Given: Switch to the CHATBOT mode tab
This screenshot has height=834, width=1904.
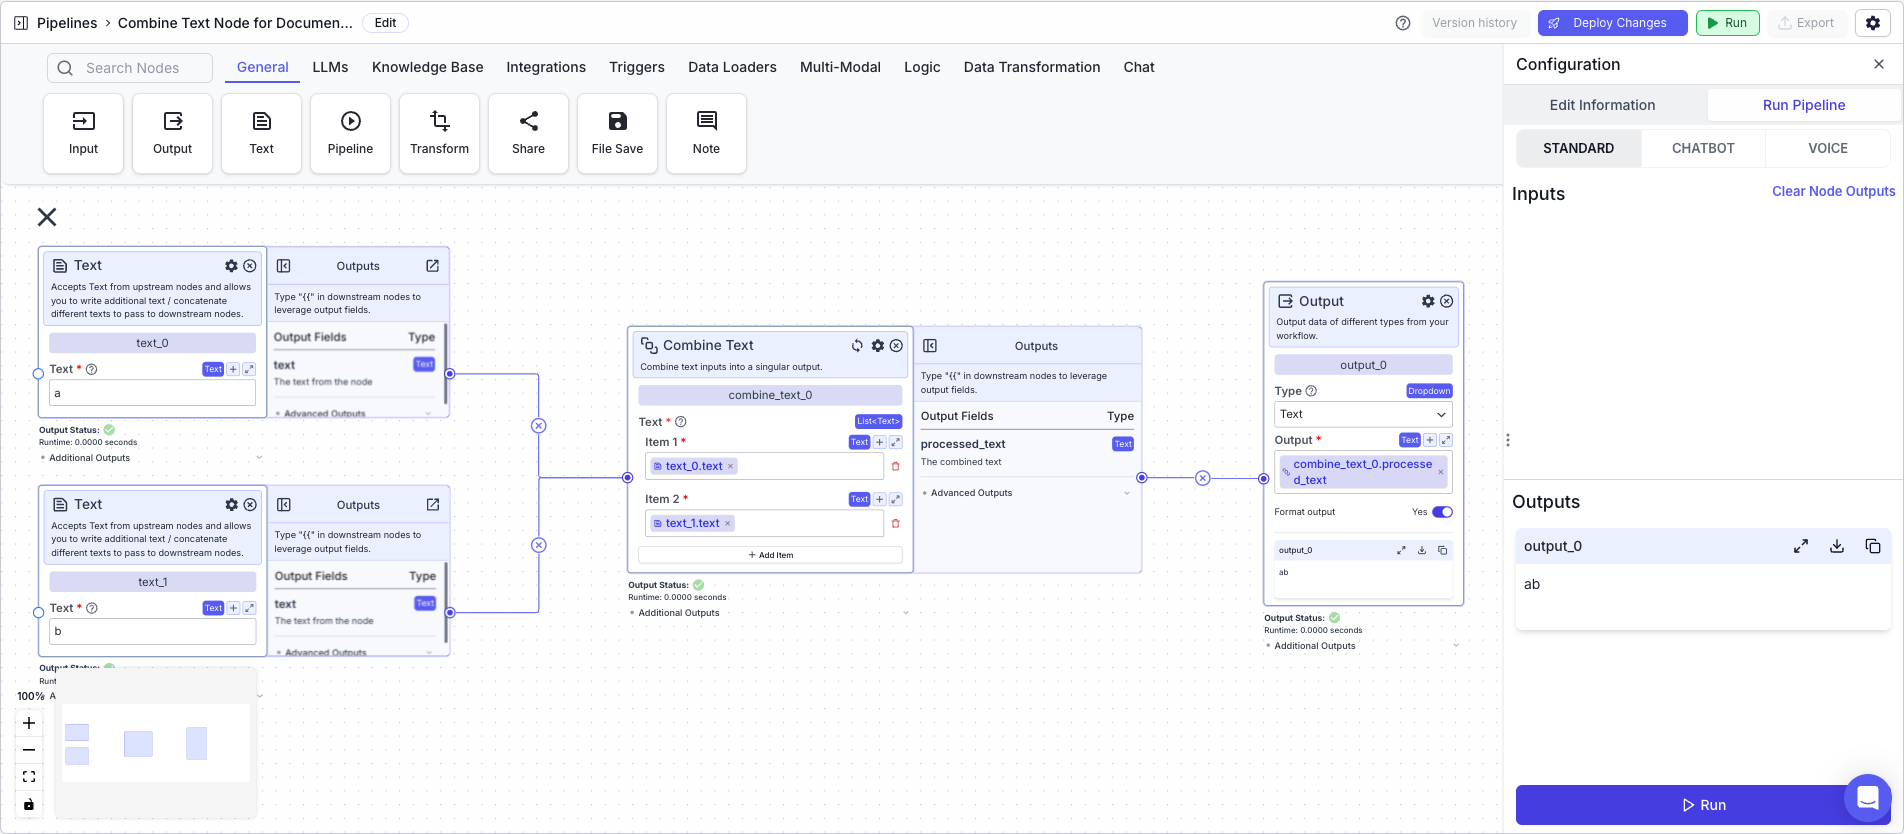Looking at the screenshot, I should point(1703,148).
